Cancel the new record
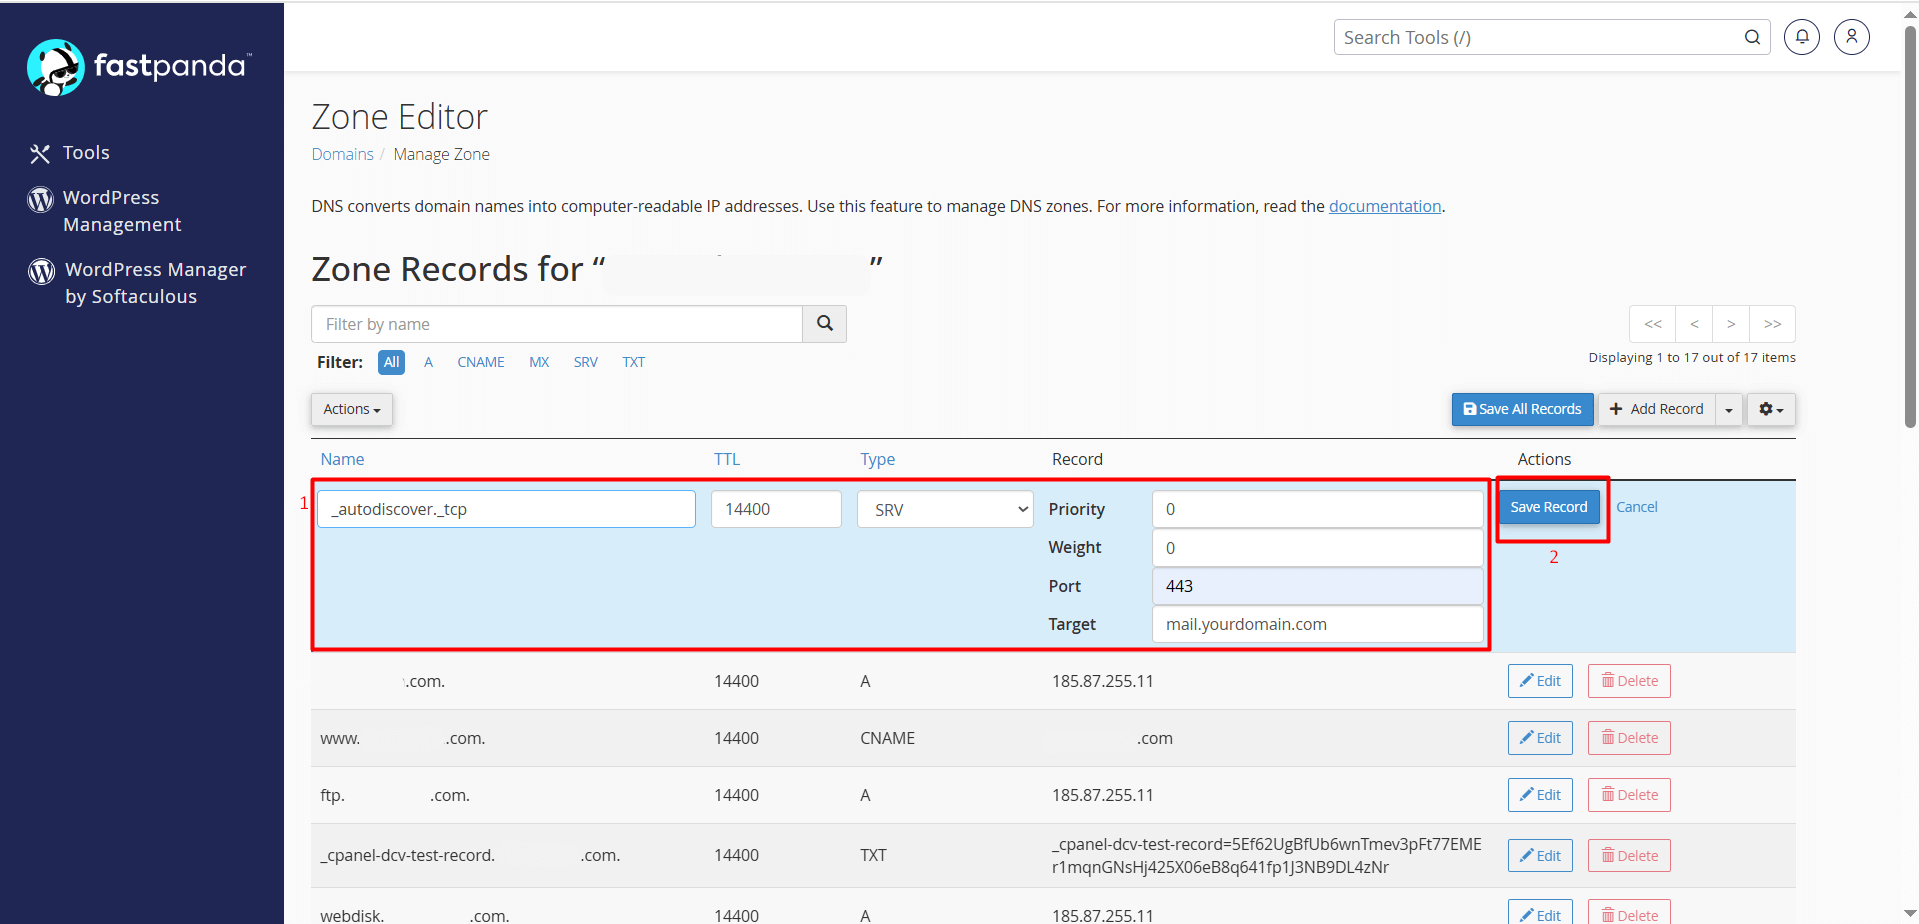 coord(1637,507)
